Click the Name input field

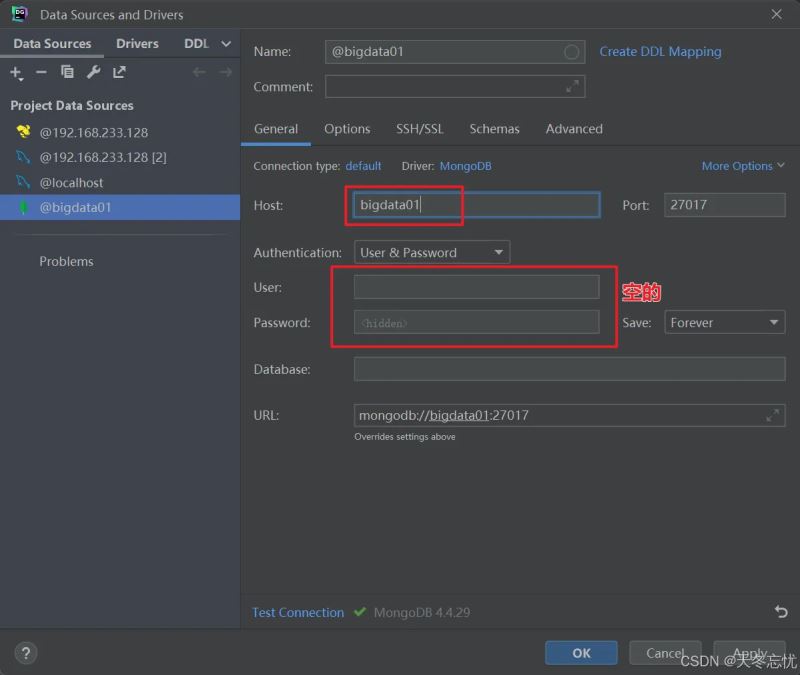[455, 52]
